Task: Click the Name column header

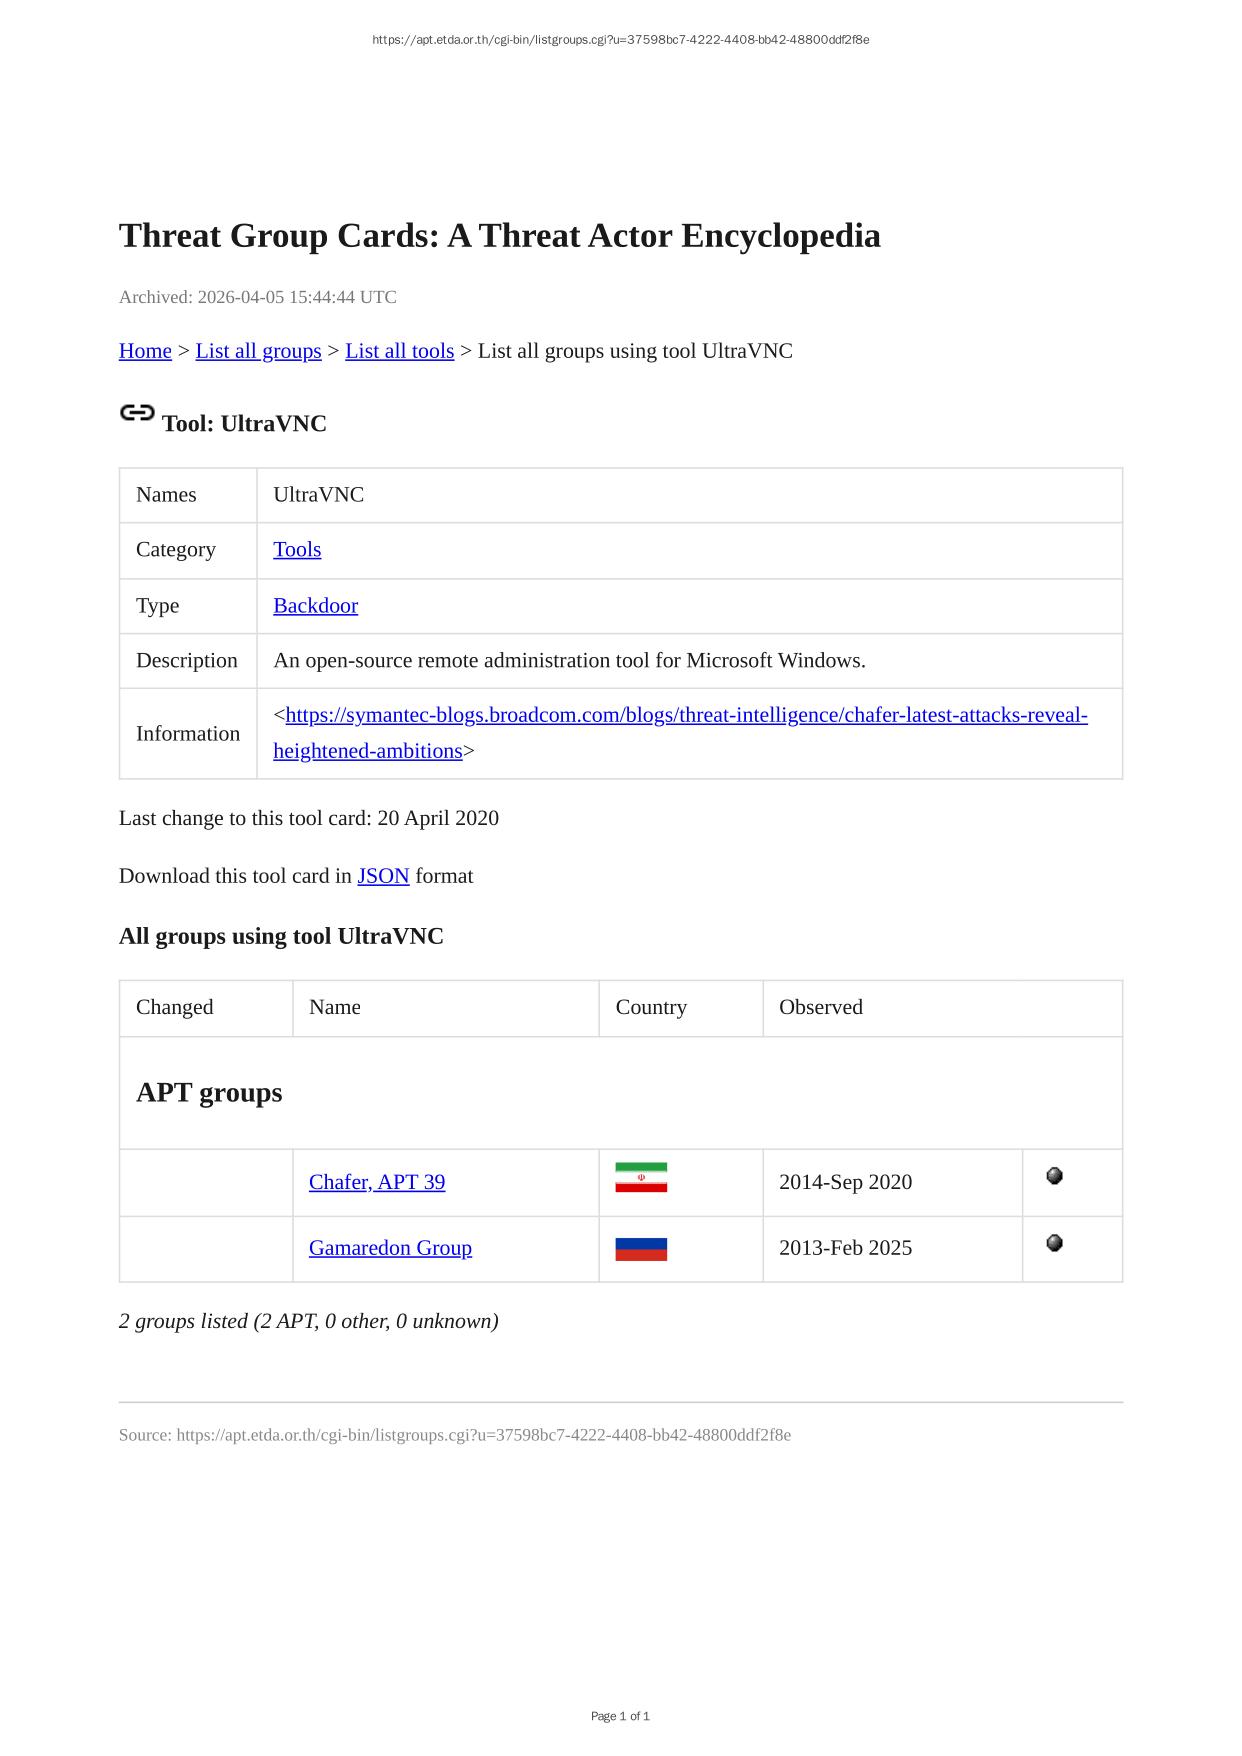Action: (x=335, y=1007)
